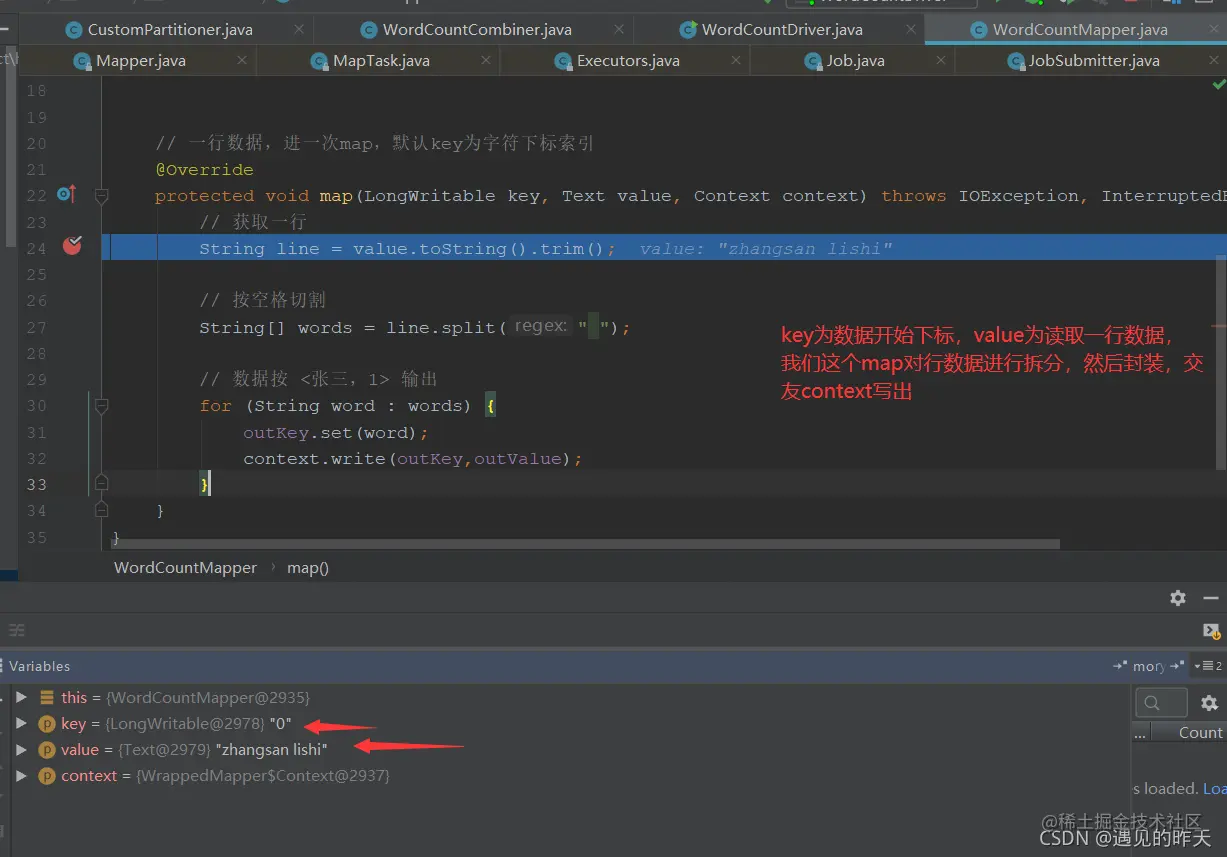Image resolution: width=1227 pixels, height=857 pixels.
Task: Click line number 27 in the gutter
Action: (36, 327)
